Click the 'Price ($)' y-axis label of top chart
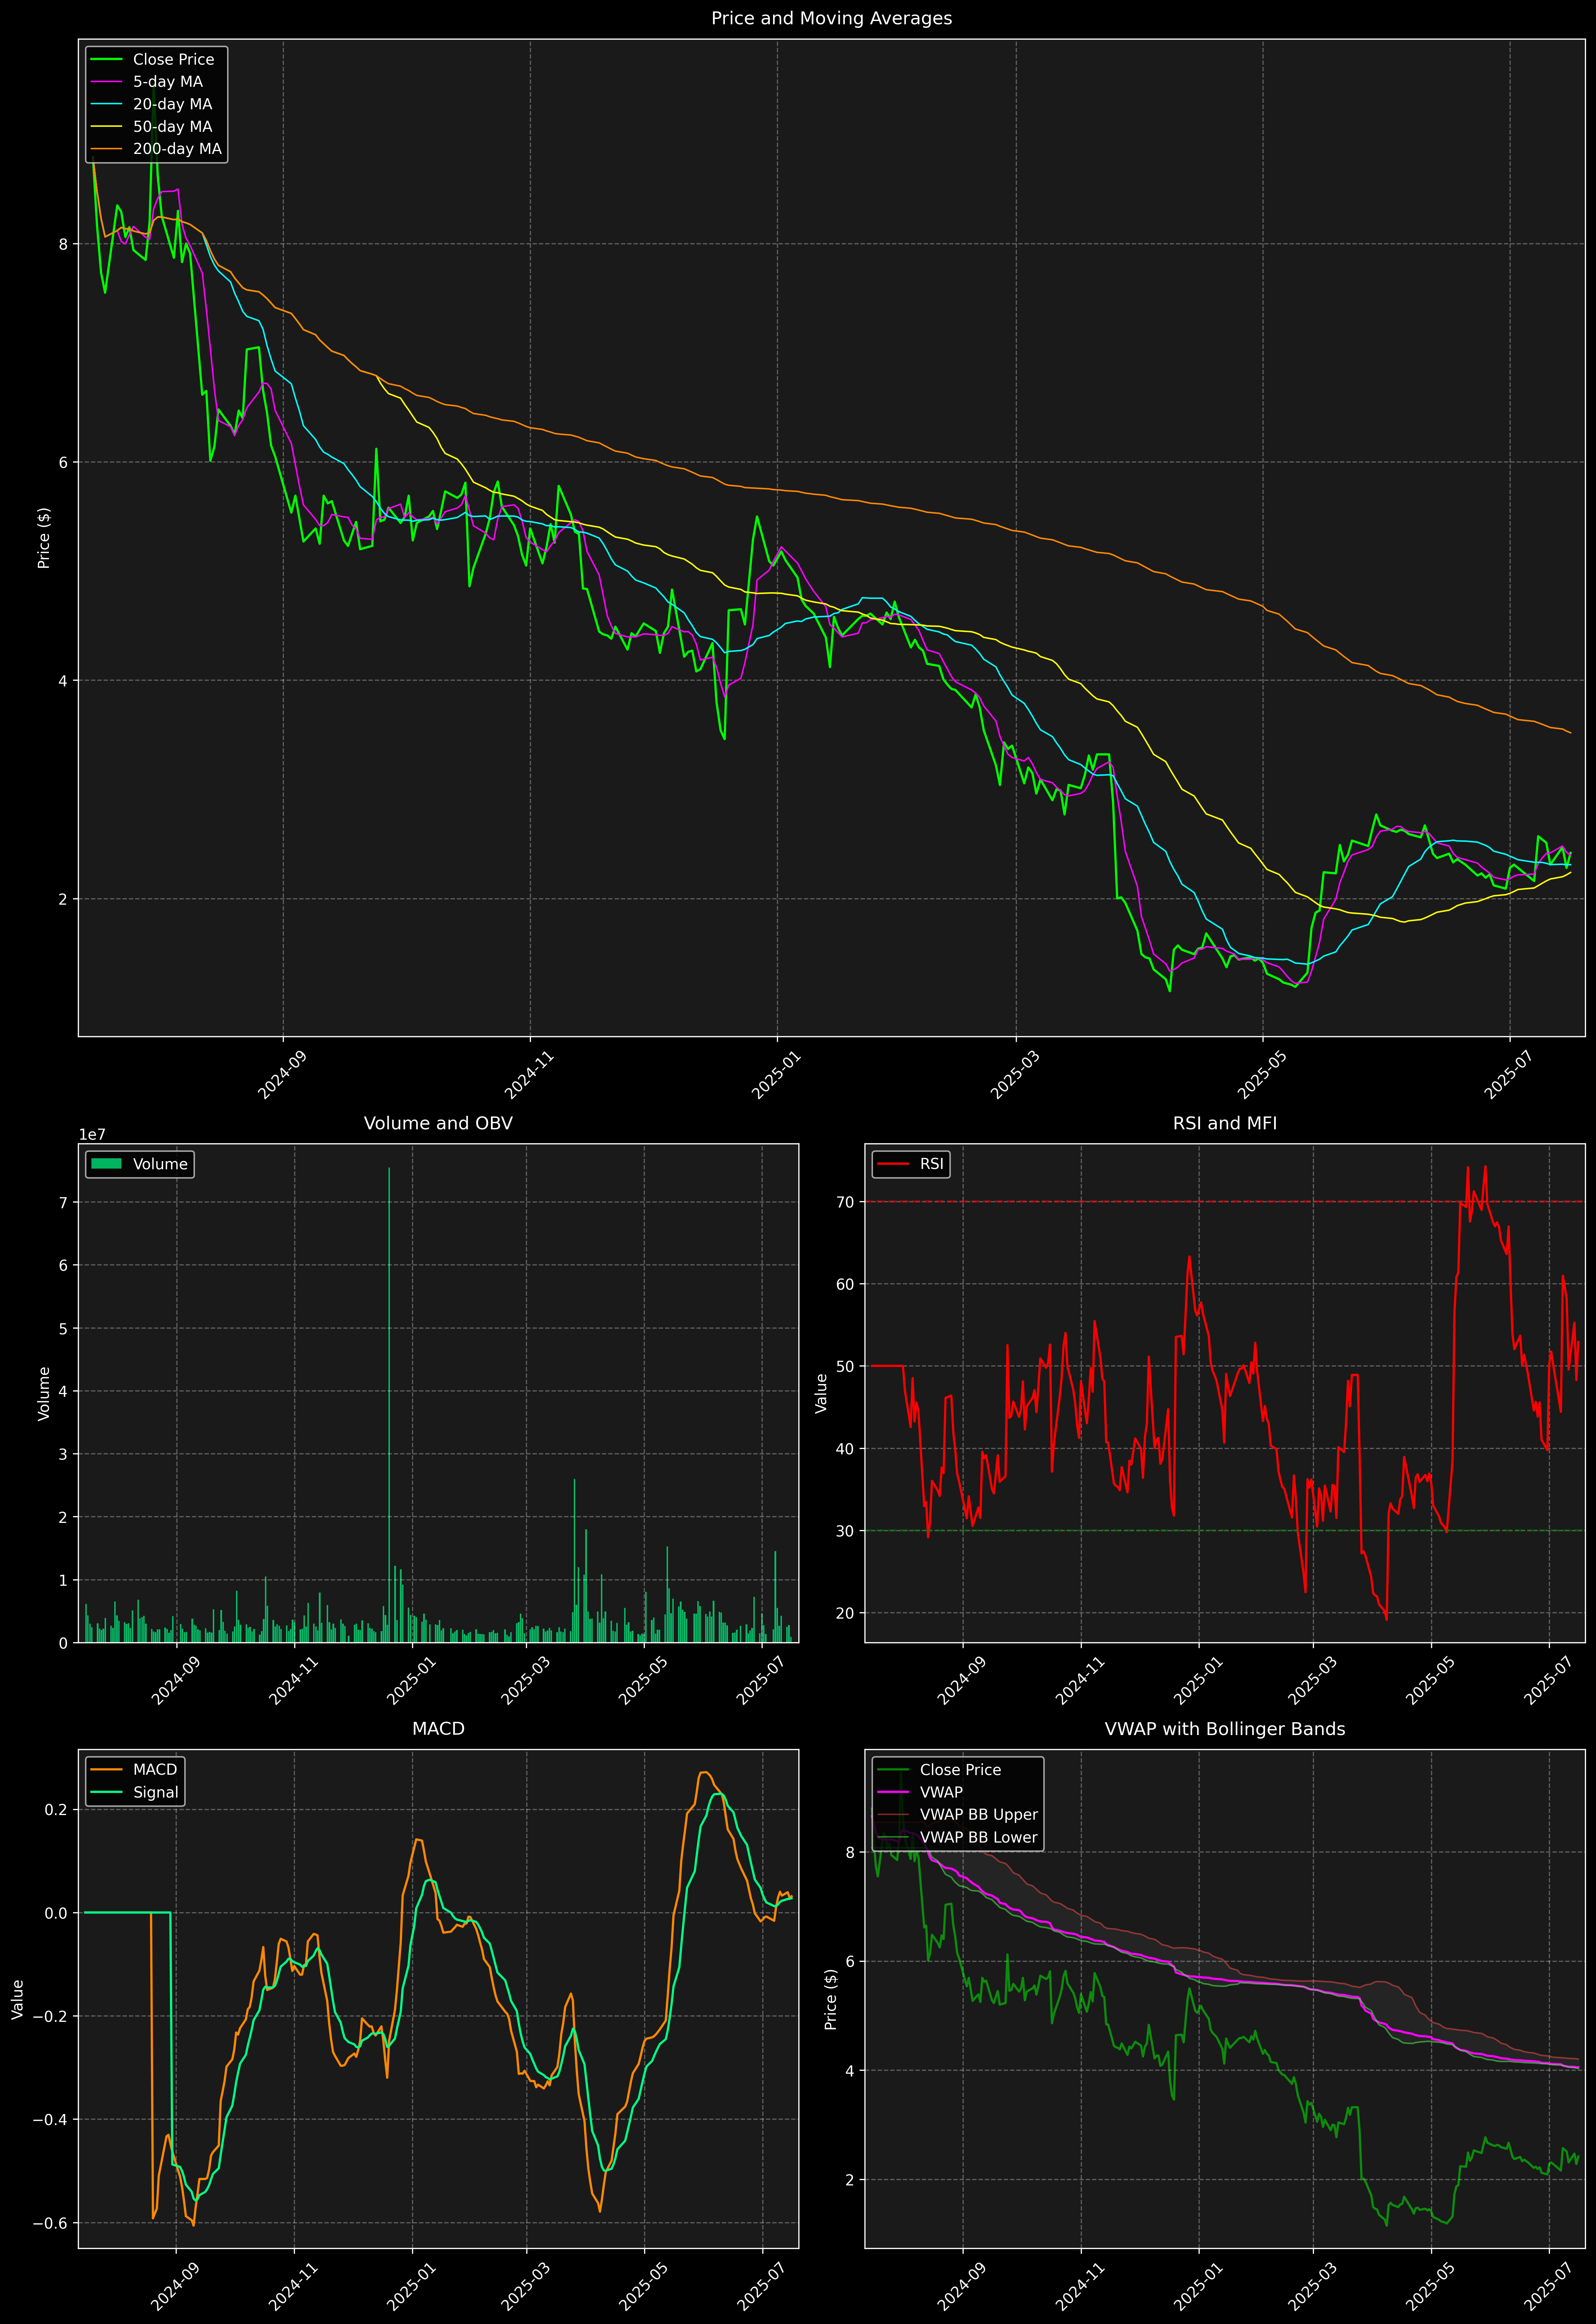 click(44, 538)
